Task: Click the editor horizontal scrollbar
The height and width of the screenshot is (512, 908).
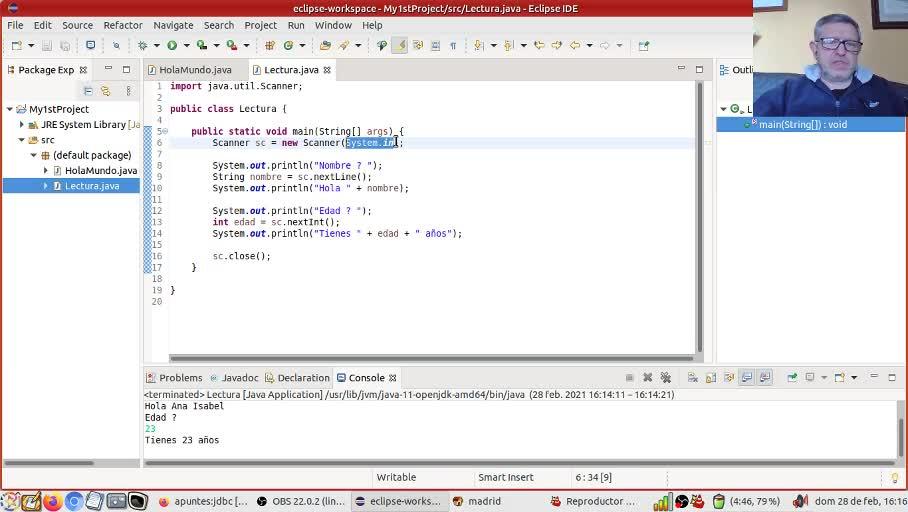Action: [430, 358]
